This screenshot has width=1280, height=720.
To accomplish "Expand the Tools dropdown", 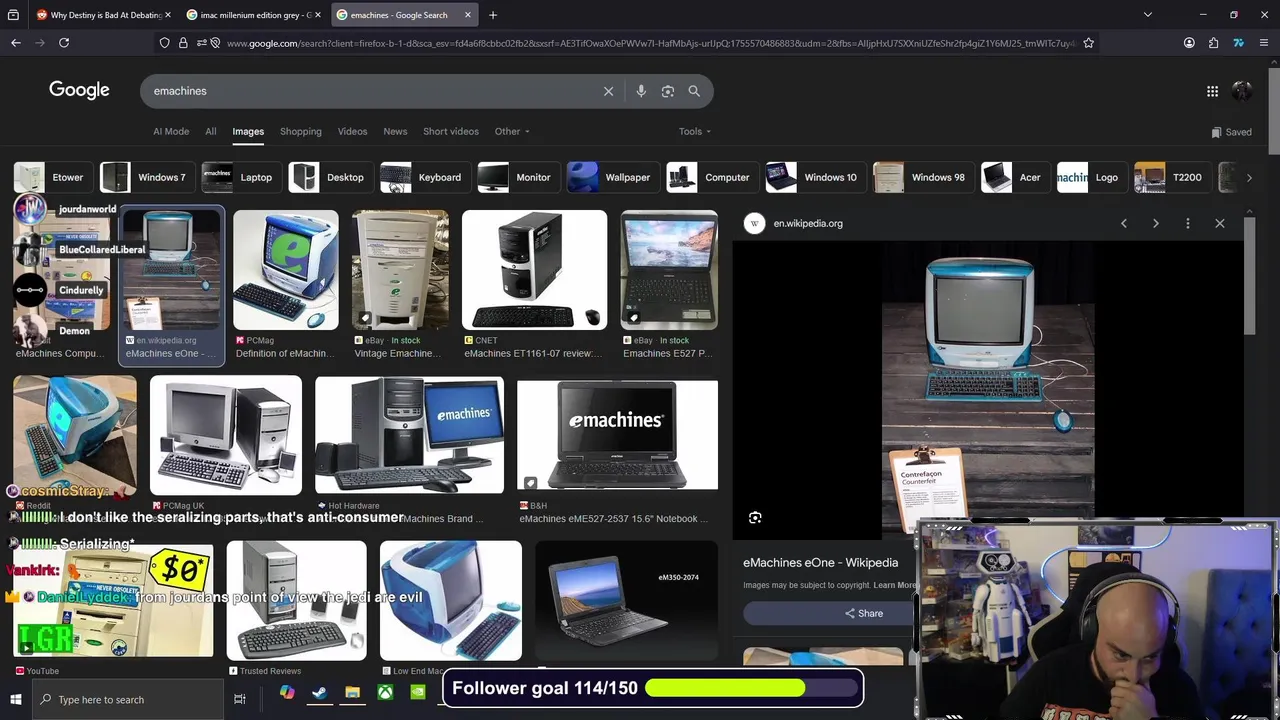I will point(695,131).
